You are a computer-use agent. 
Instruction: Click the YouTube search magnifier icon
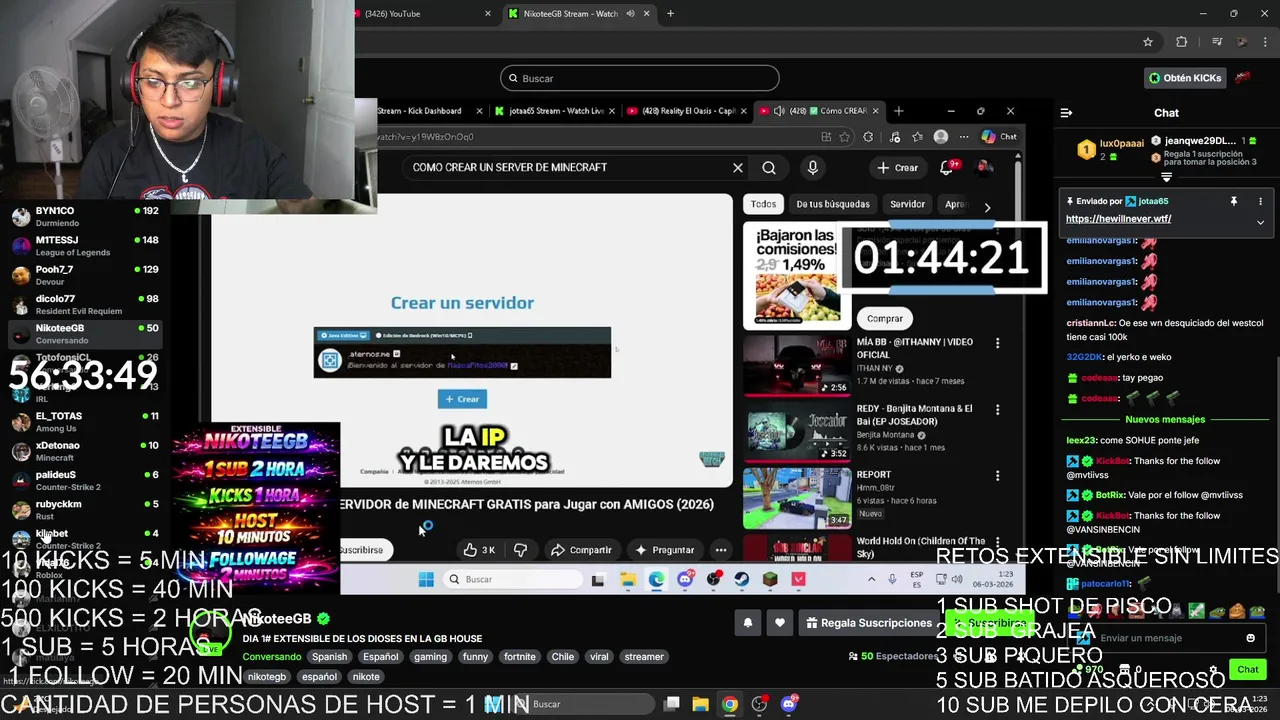pos(769,168)
